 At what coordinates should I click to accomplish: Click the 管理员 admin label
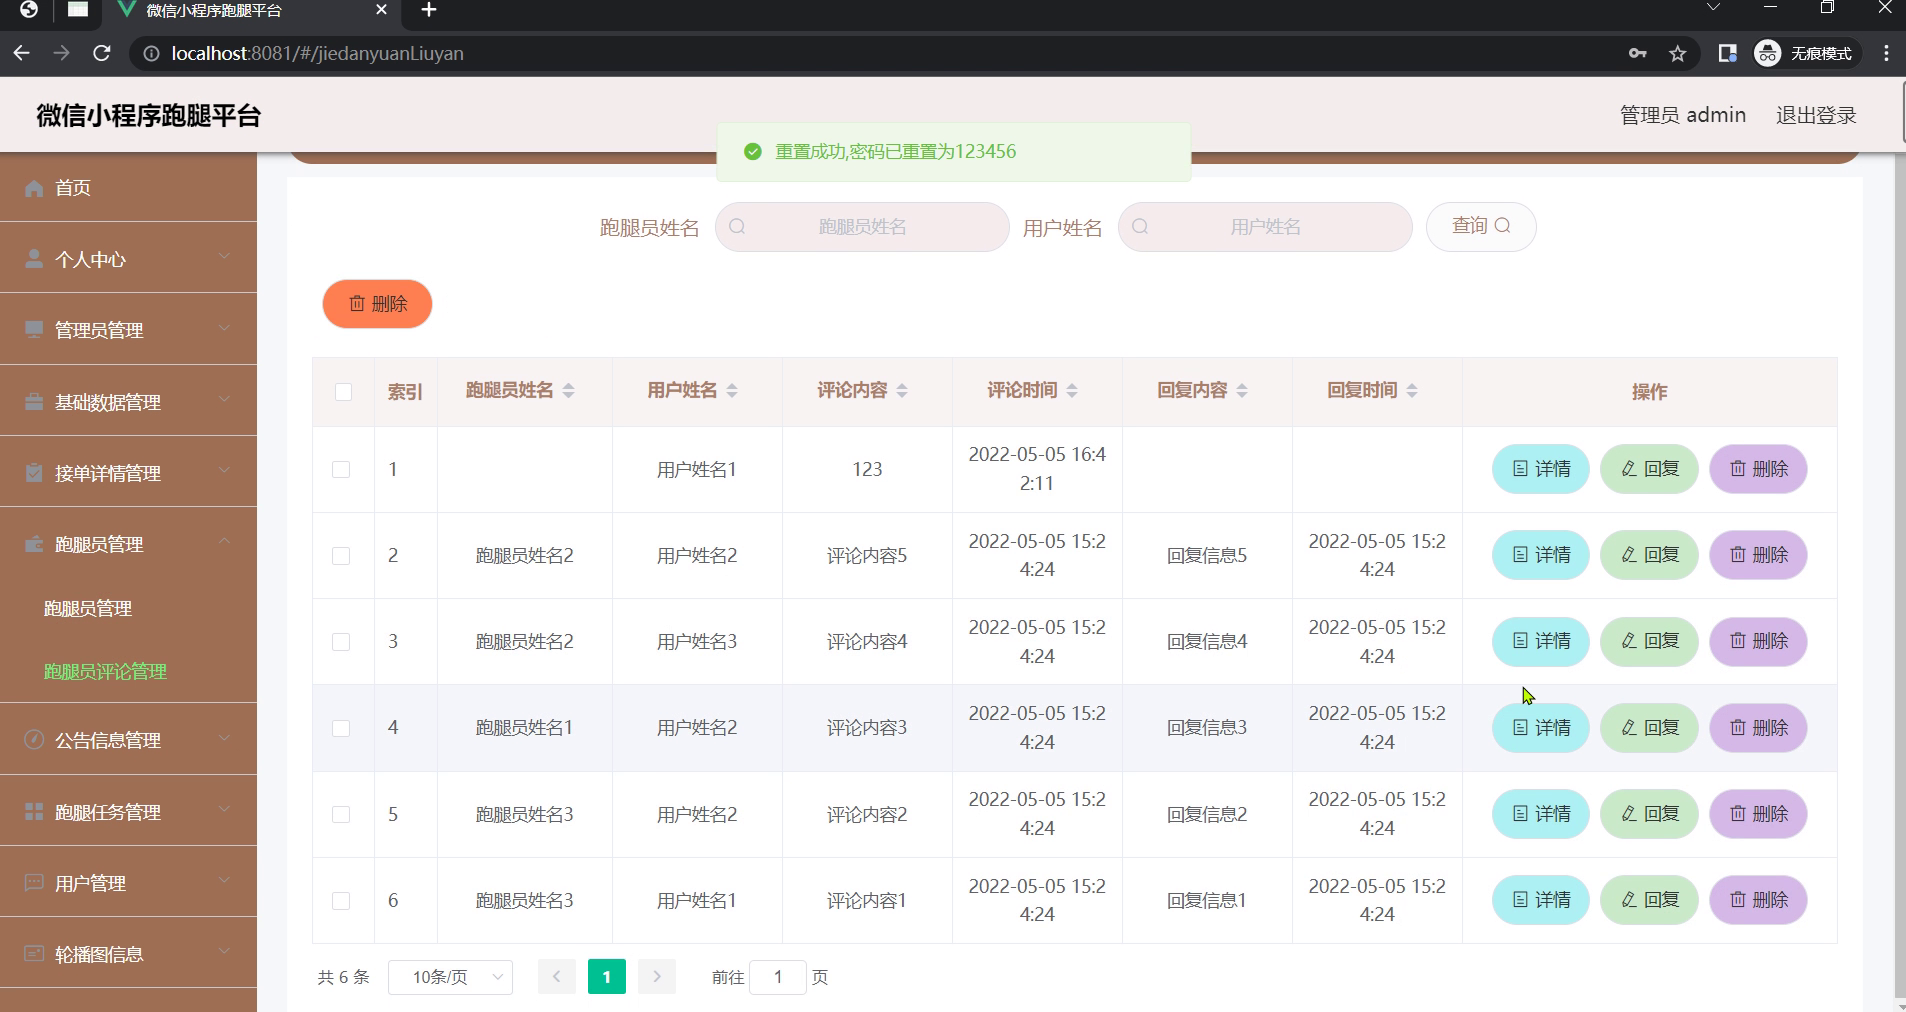pyautogui.click(x=1682, y=115)
